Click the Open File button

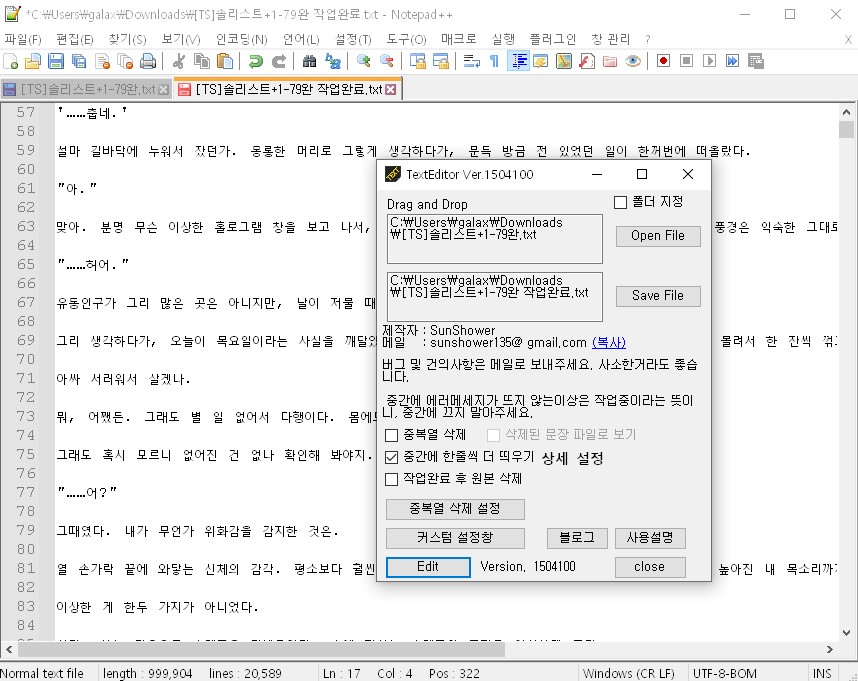[658, 236]
